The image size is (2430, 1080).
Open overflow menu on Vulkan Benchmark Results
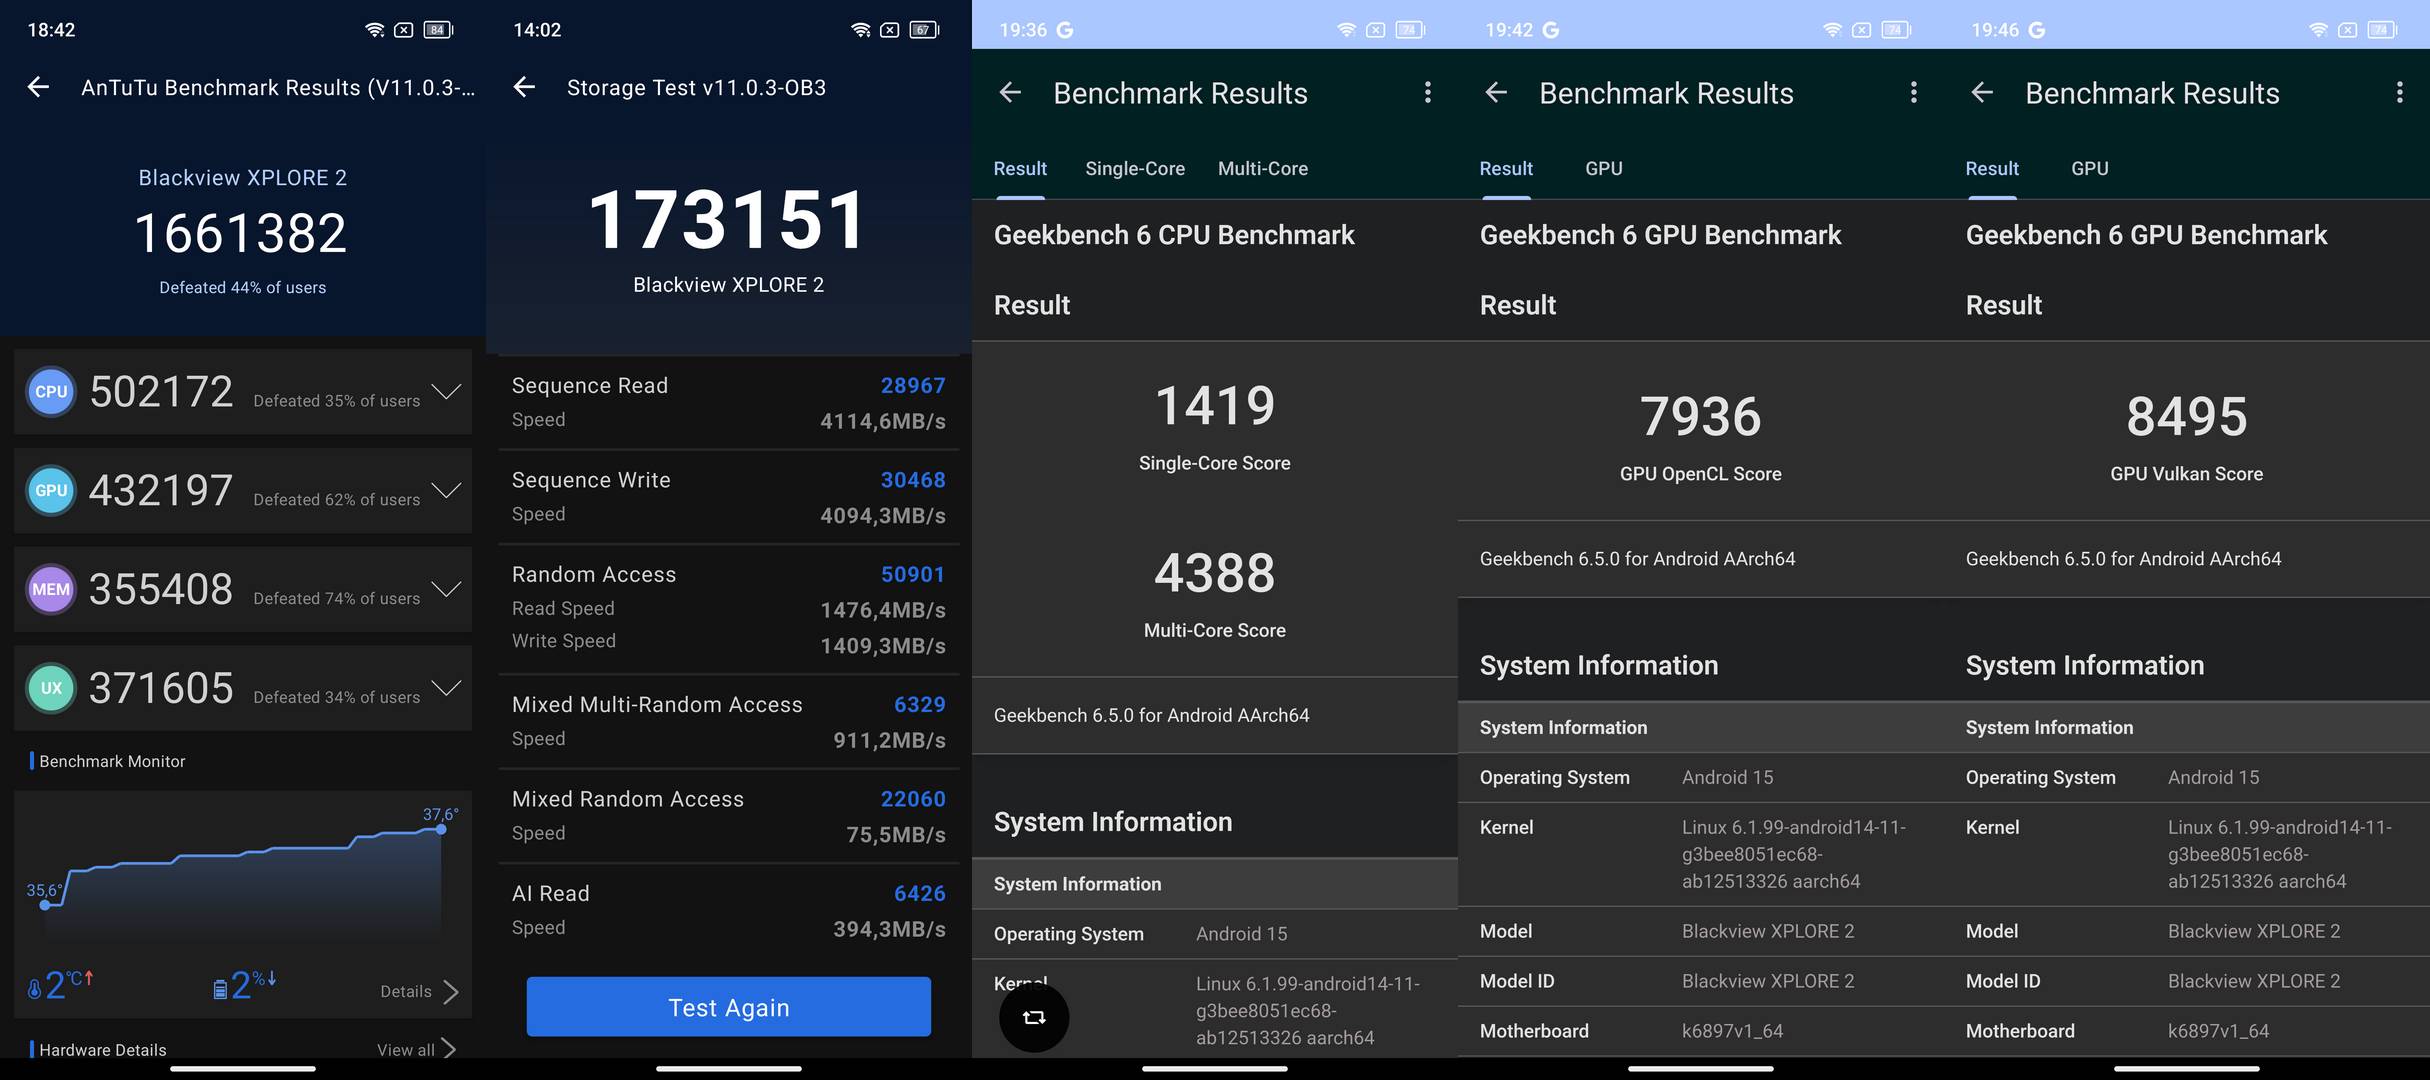pos(2399,93)
